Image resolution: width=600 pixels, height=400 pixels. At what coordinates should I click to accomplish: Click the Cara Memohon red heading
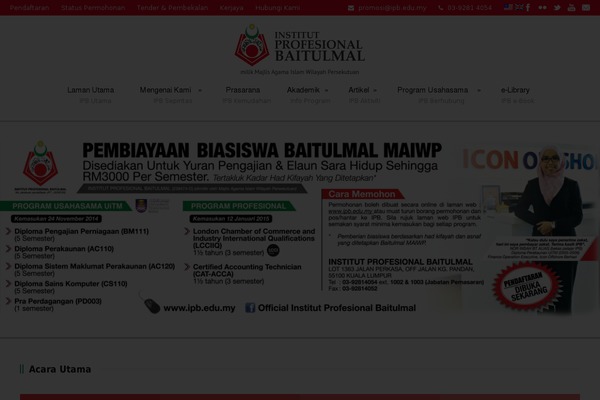tap(362, 194)
